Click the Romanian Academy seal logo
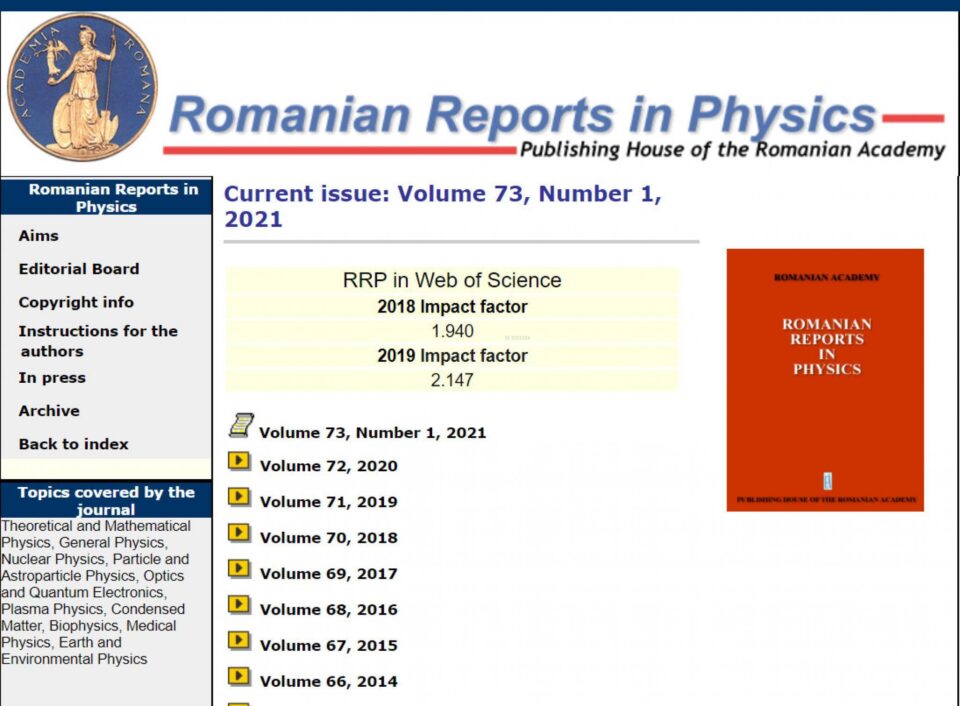The image size is (960, 706). 82,83
